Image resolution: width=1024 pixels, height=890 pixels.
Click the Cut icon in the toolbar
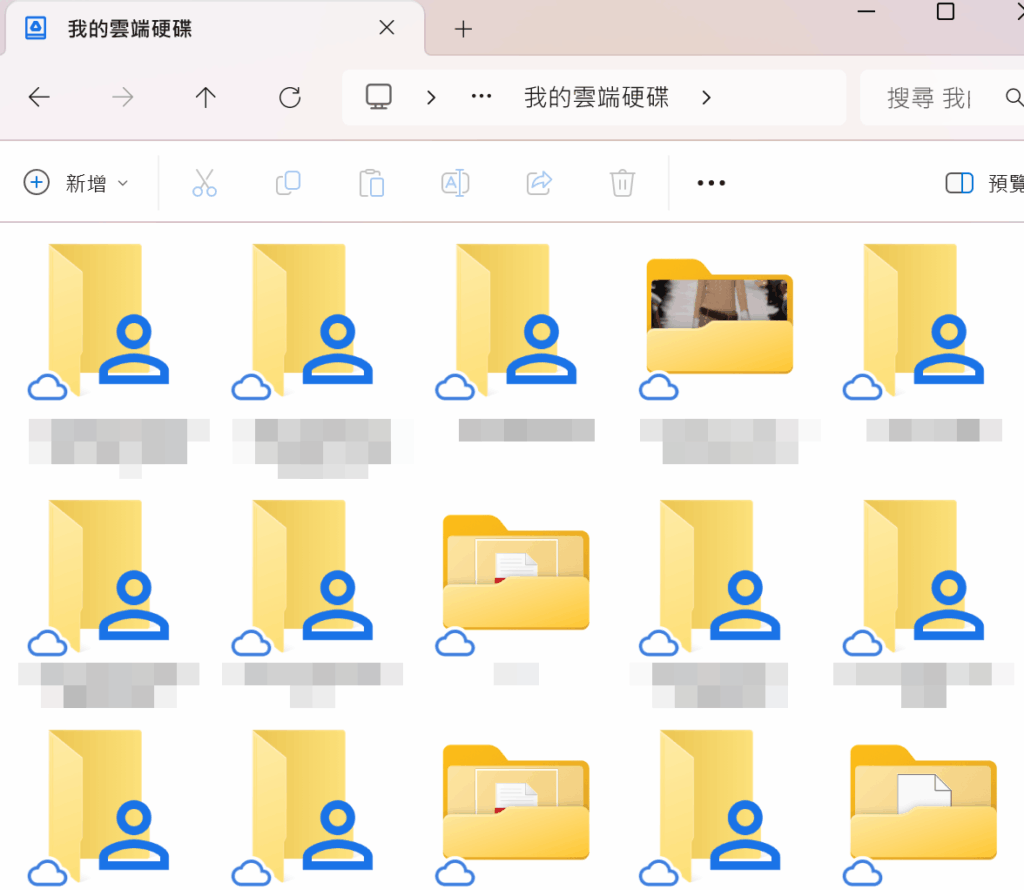204,182
